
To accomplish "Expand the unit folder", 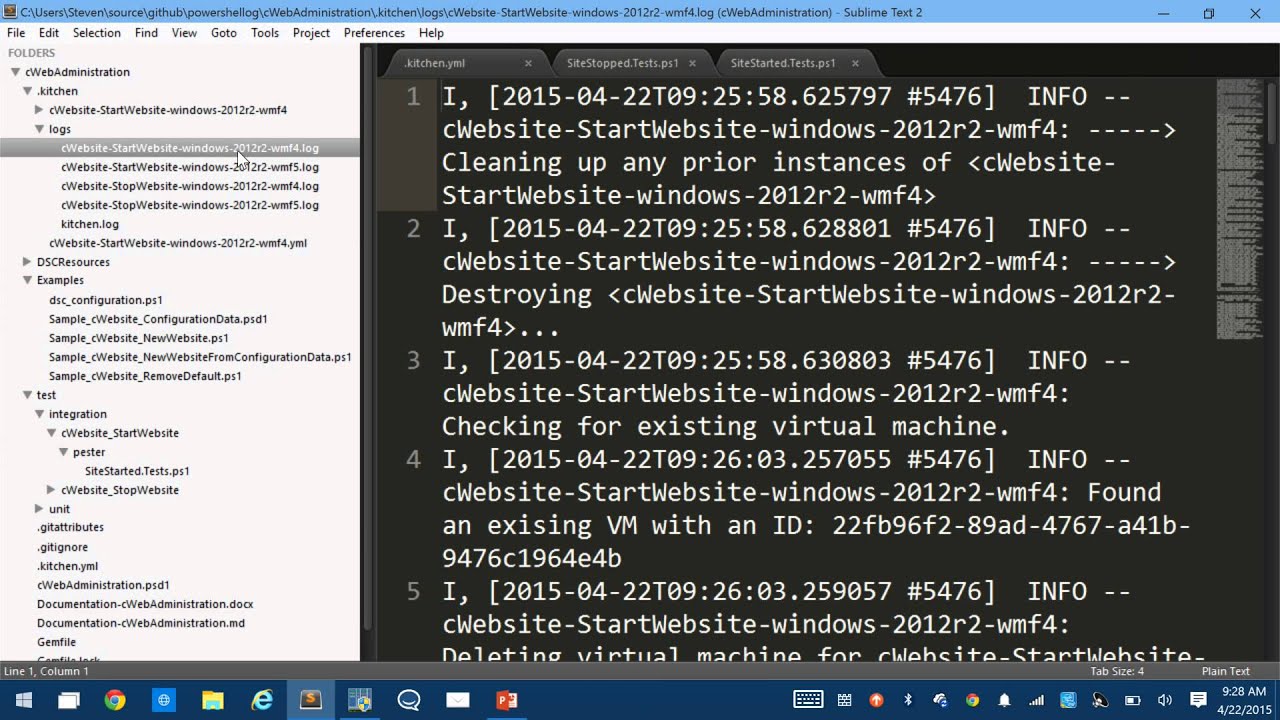I will (x=39, y=509).
